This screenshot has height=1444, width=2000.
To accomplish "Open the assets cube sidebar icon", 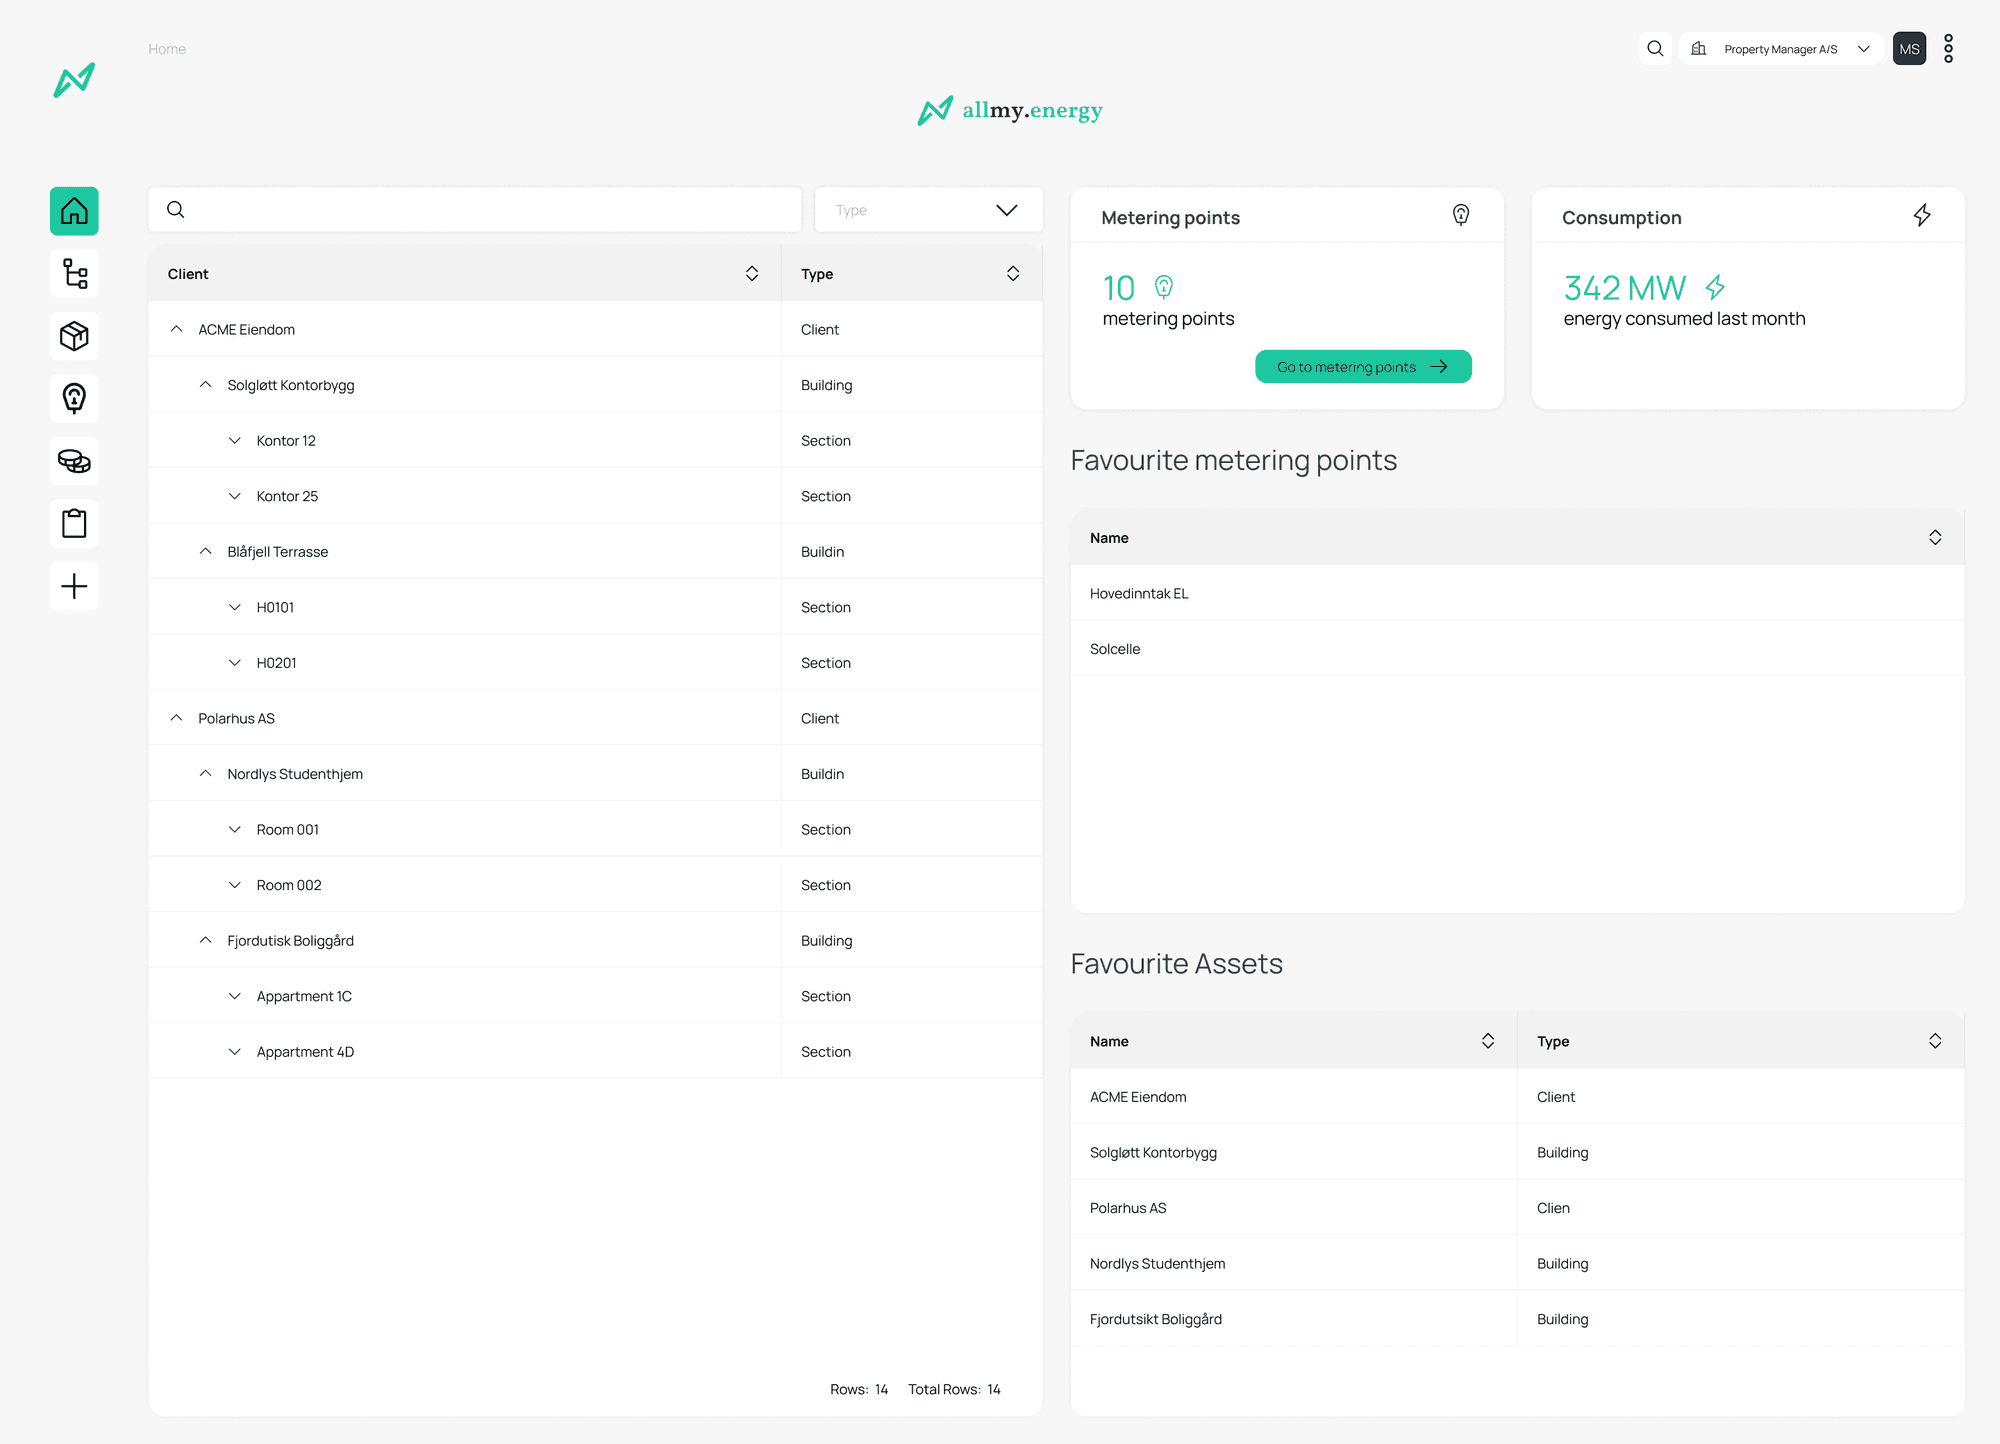I will click(74, 336).
